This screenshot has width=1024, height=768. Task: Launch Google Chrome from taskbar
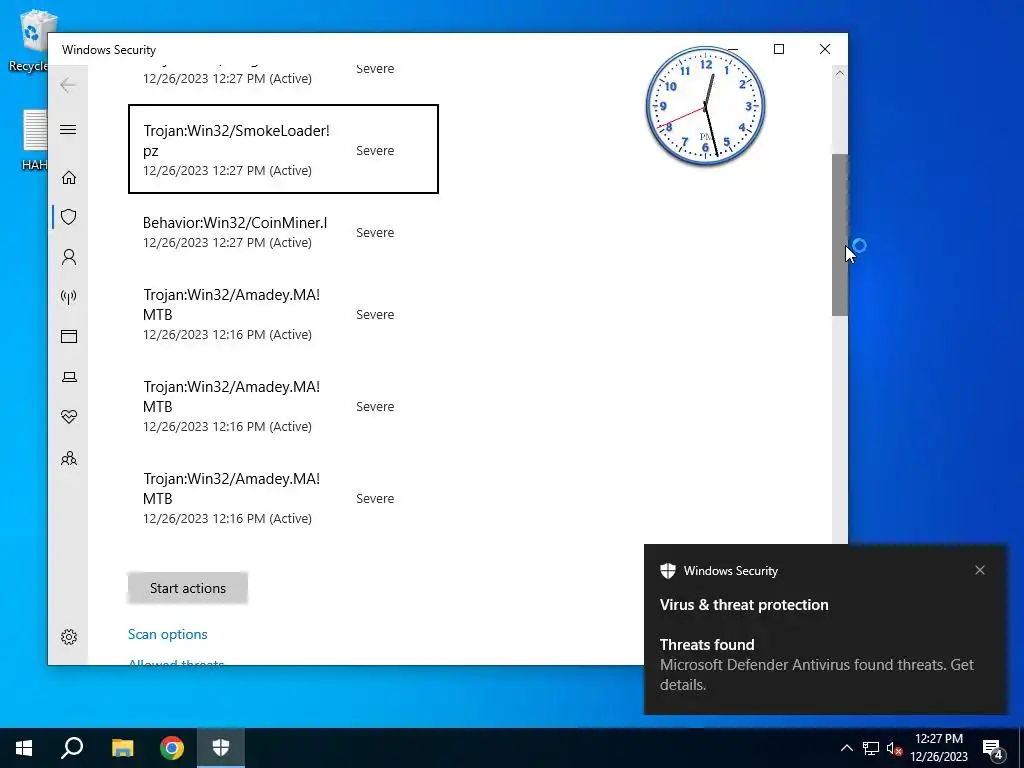click(172, 748)
